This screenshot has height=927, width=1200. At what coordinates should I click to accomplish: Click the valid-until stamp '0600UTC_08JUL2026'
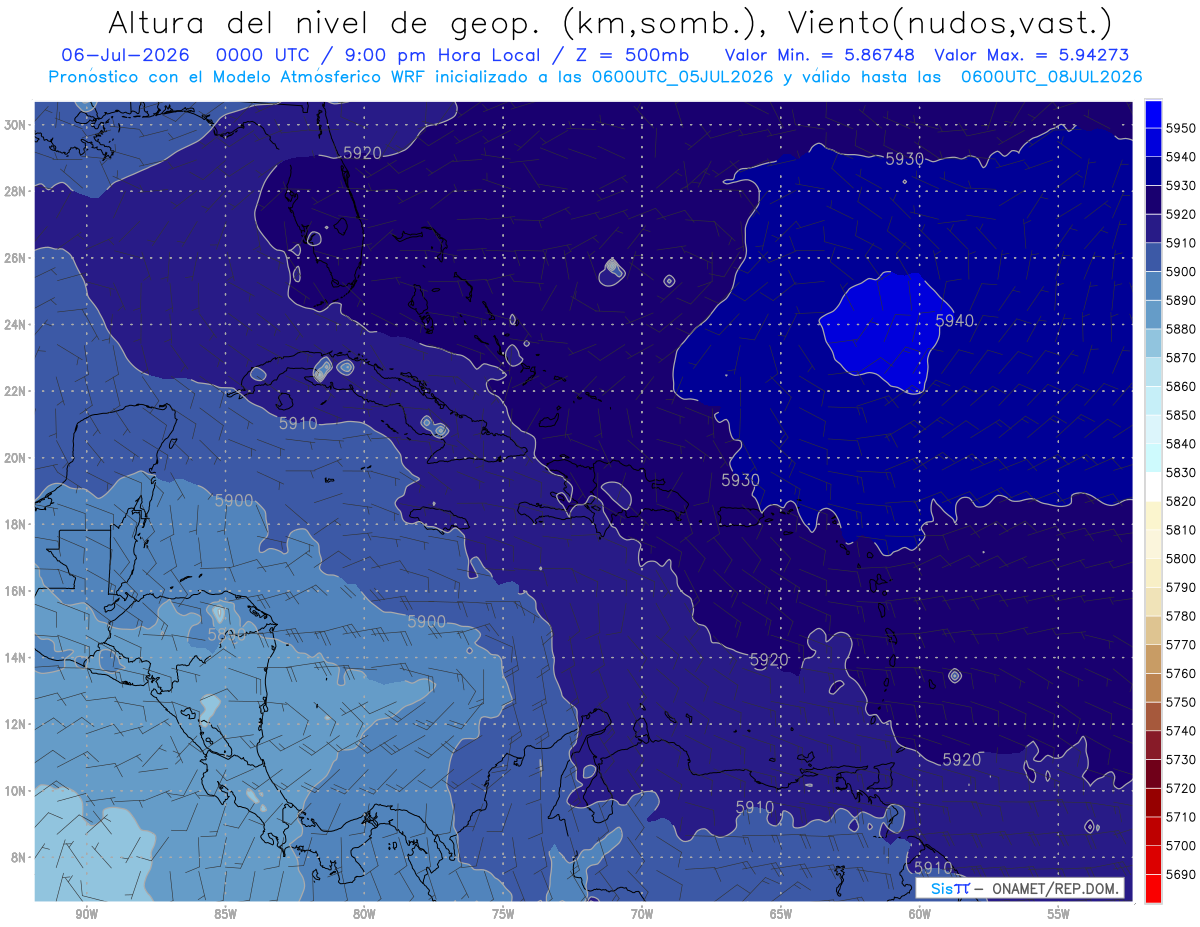point(1051,77)
